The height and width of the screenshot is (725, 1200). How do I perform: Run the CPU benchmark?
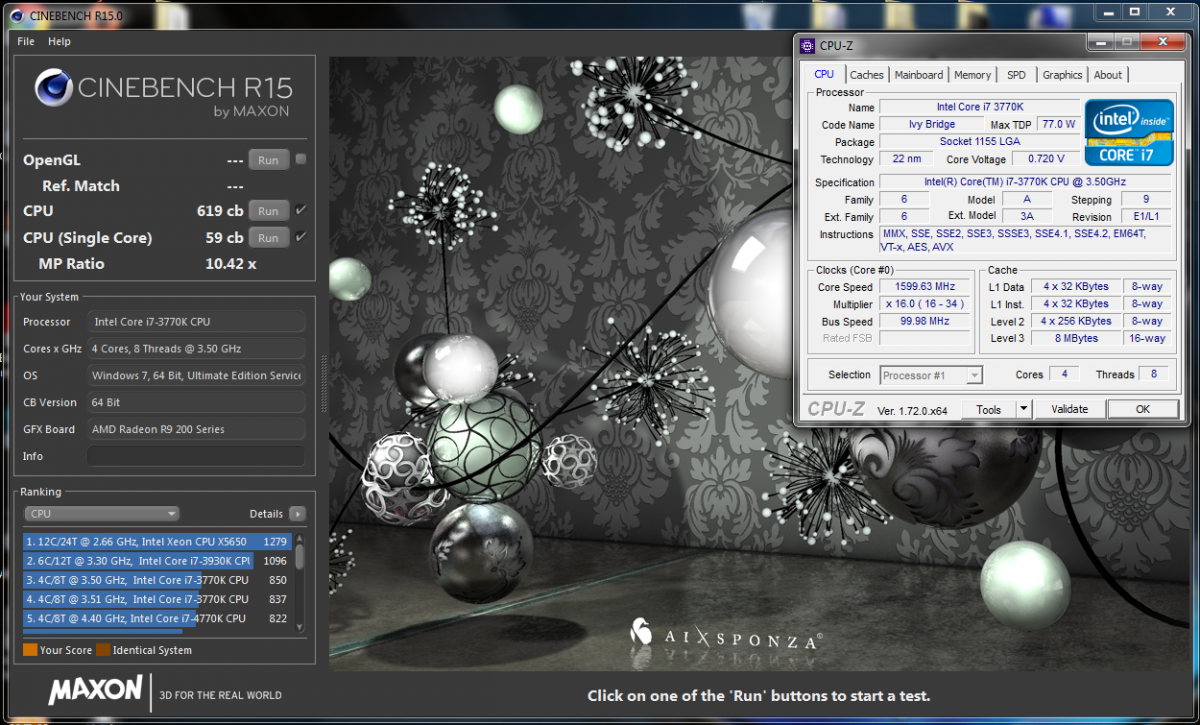(x=268, y=211)
